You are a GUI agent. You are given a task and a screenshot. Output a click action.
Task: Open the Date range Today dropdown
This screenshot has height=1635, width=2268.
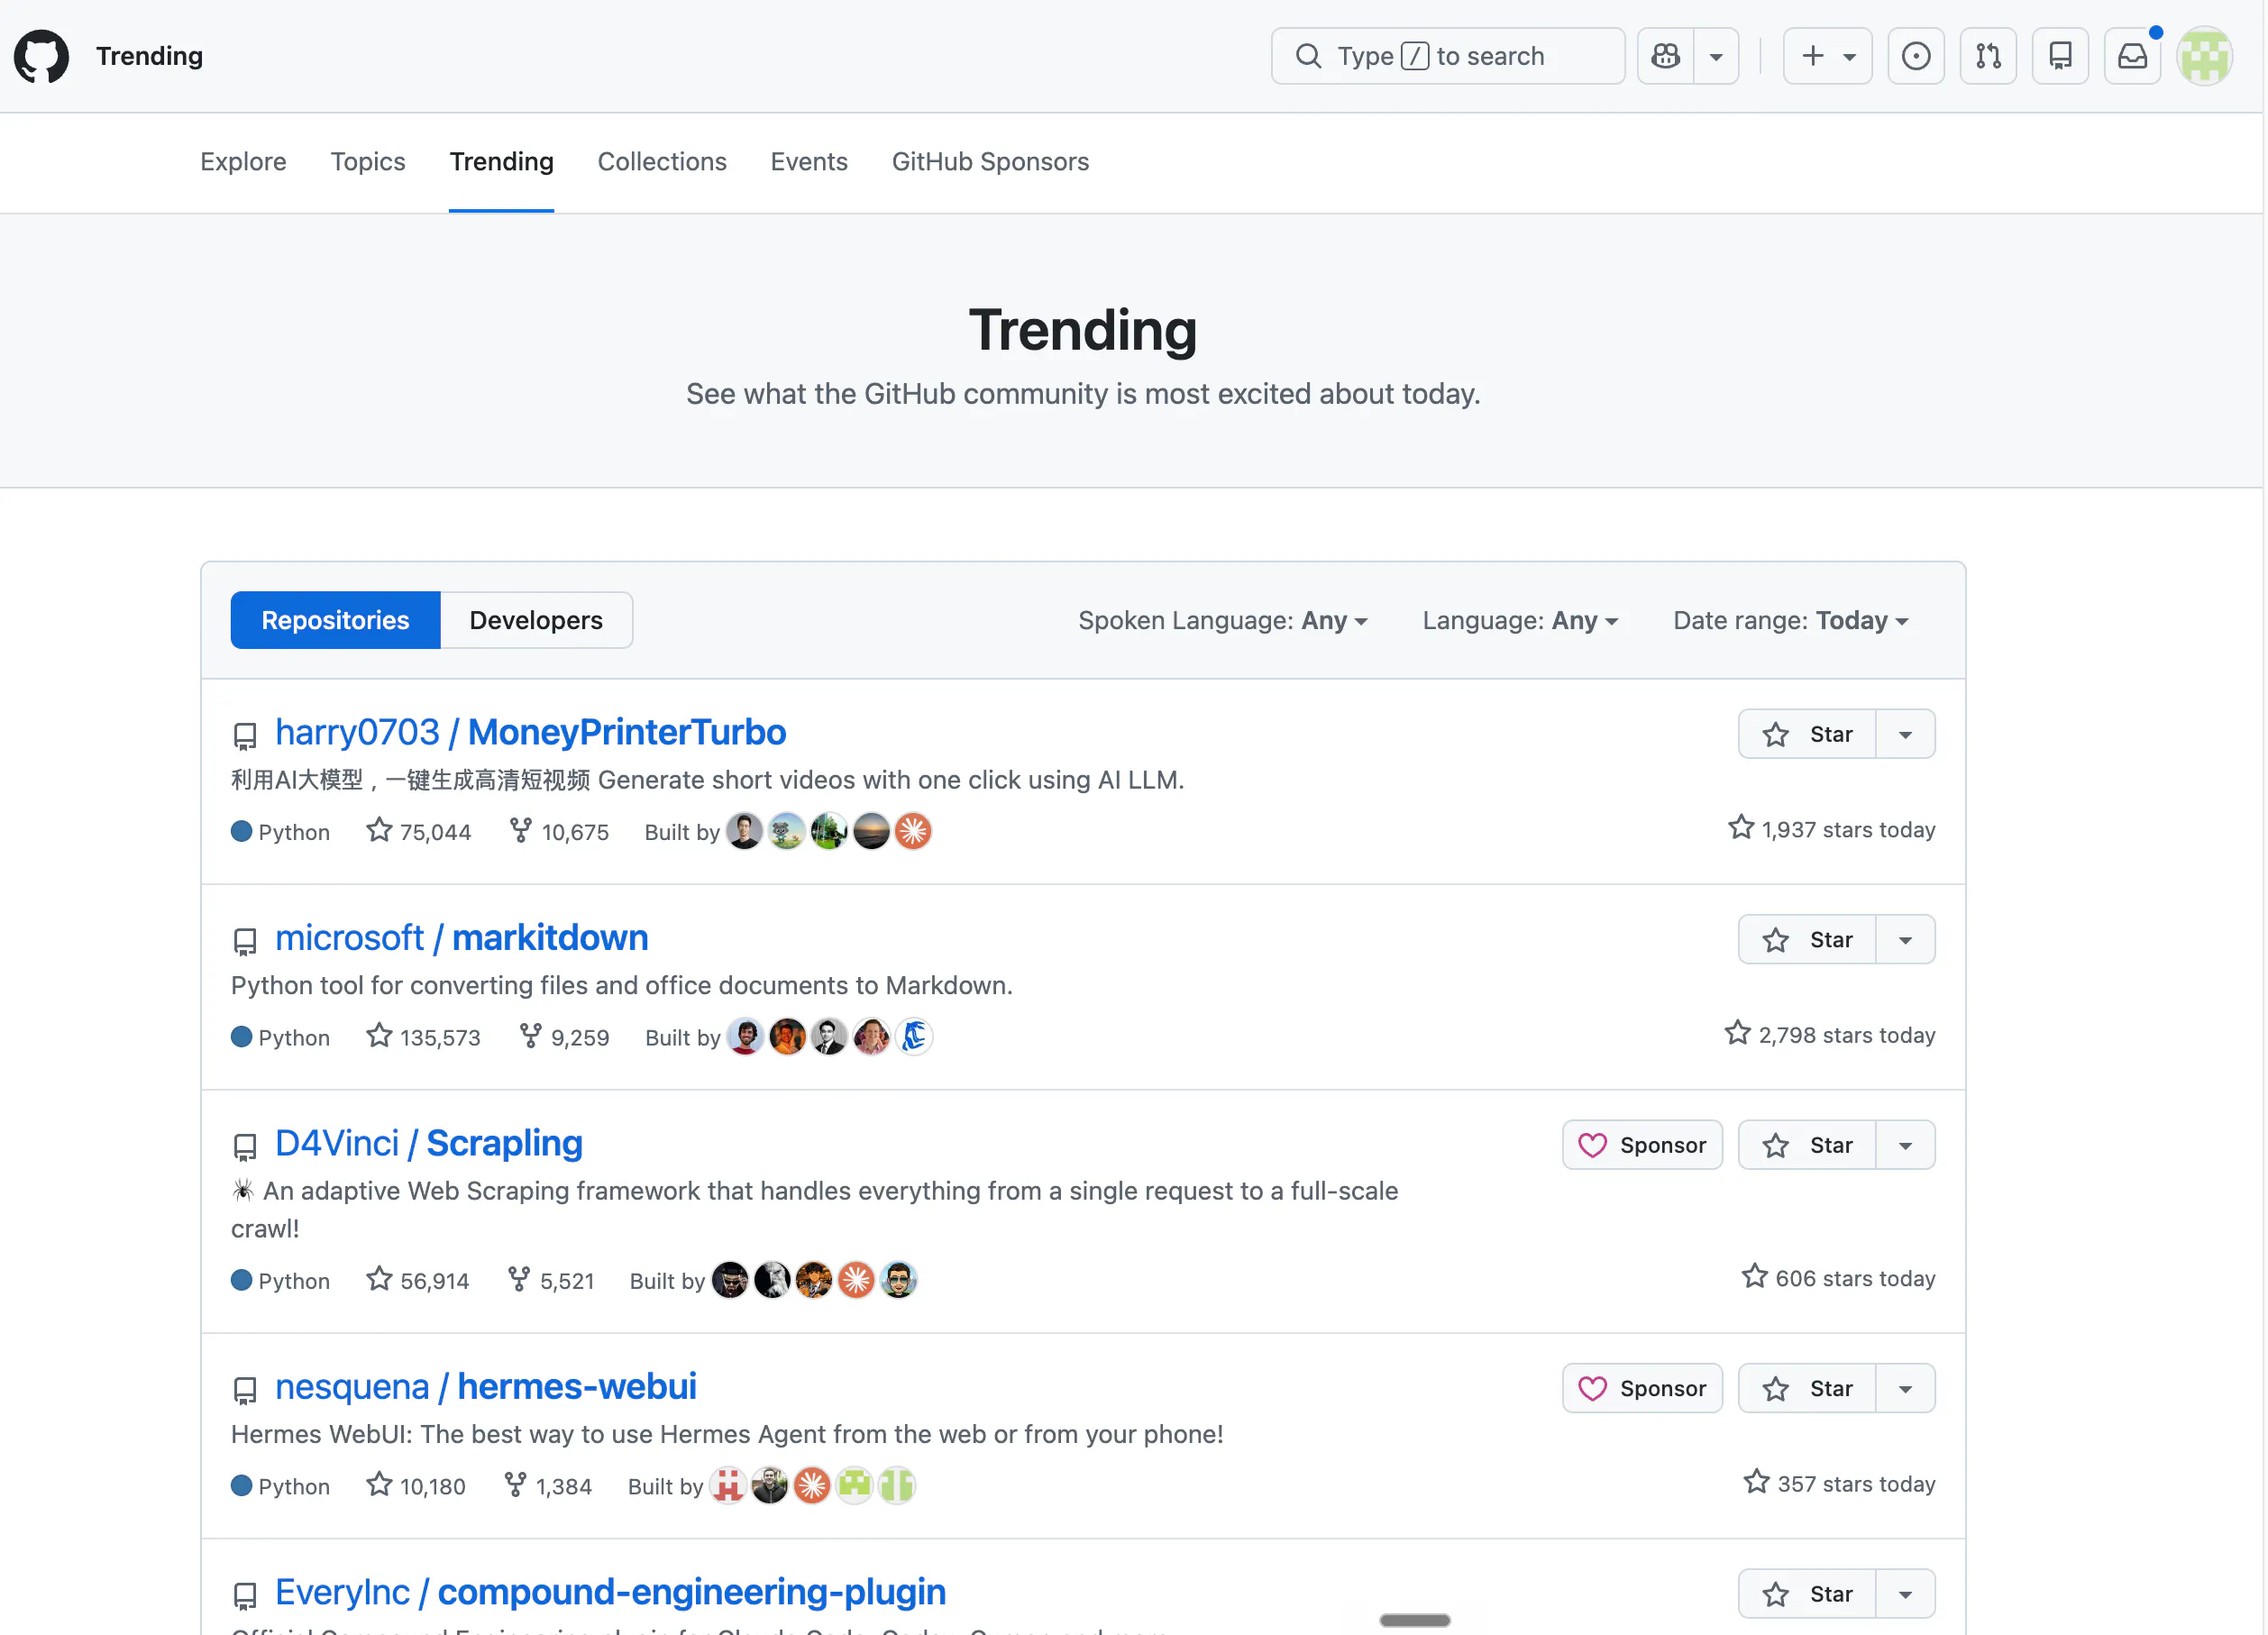[x=1791, y=620]
